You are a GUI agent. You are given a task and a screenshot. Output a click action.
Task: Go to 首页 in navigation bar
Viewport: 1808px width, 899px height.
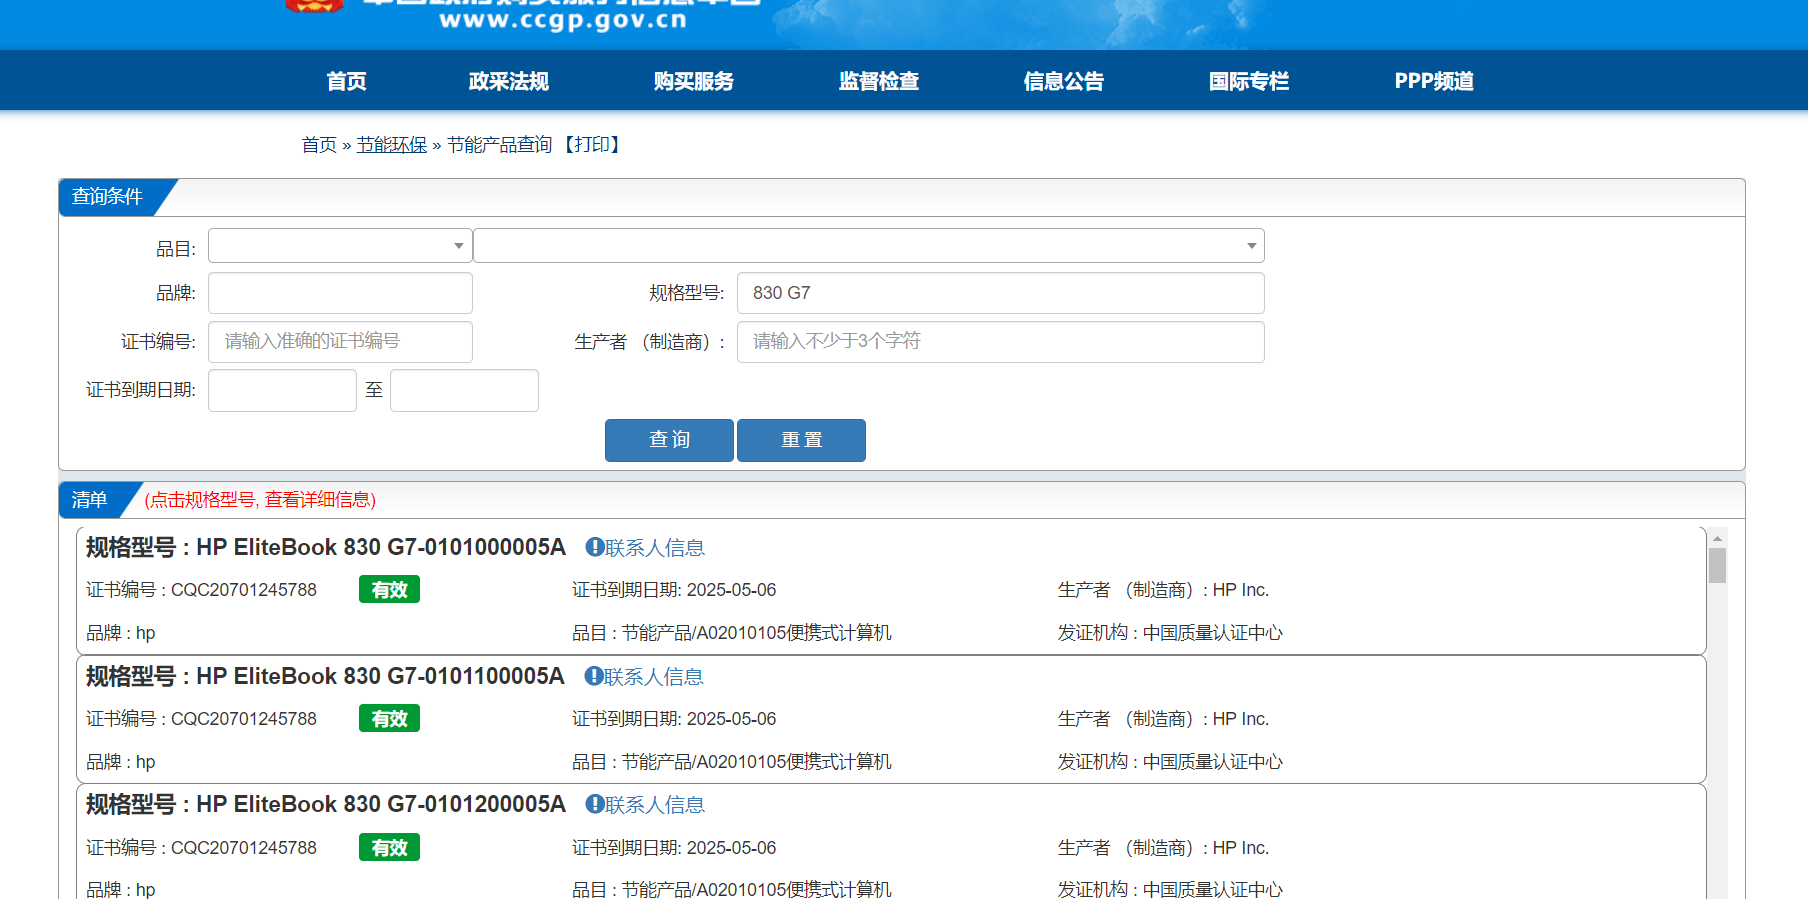[x=346, y=81]
